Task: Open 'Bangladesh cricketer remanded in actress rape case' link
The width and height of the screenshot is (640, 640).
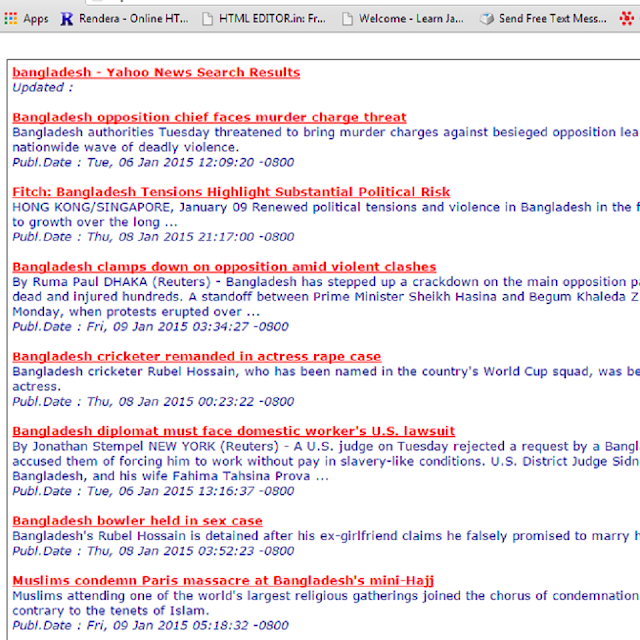Action: (196, 357)
